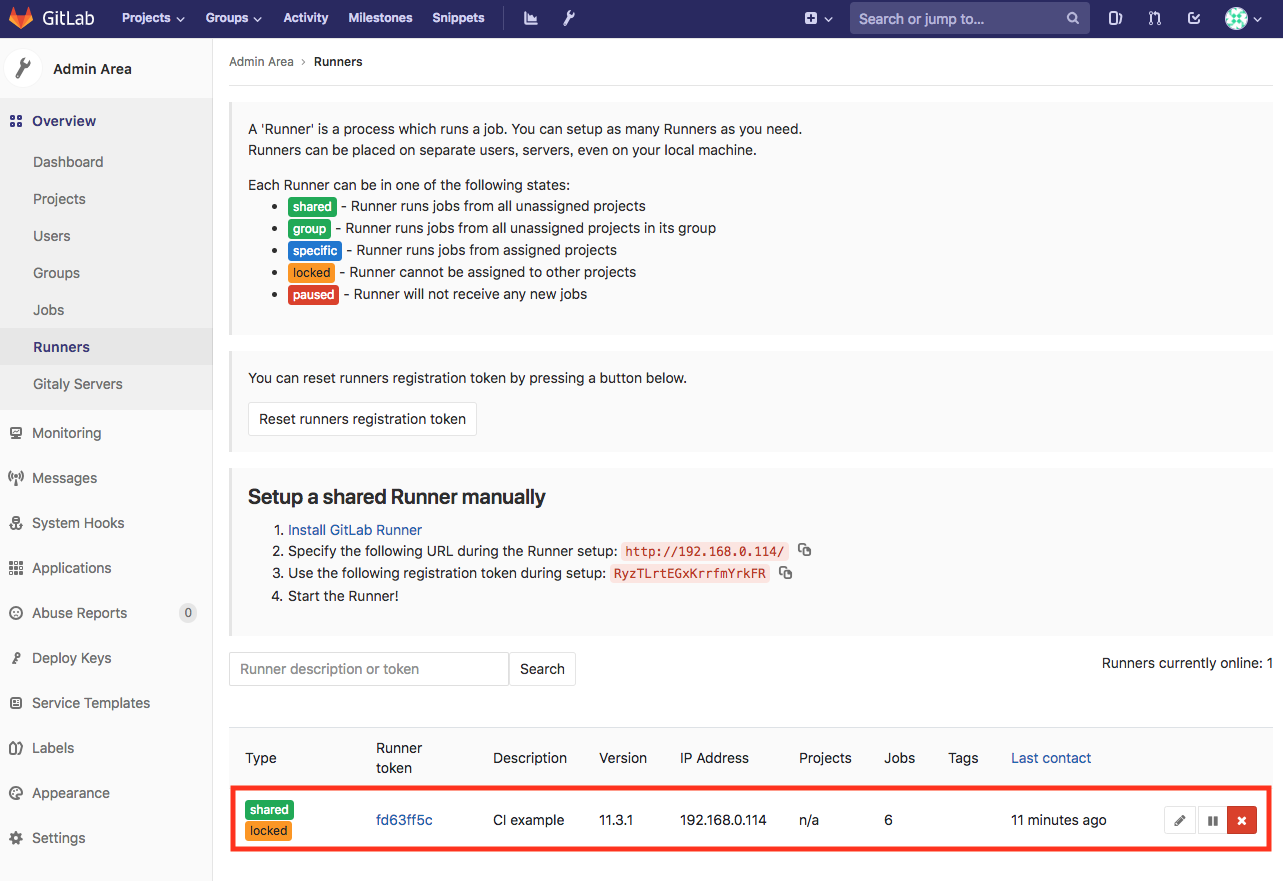Image resolution: width=1283 pixels, height=881 pixels.
Task: Expand the new item plus dropdown
Action: (818, 18)
